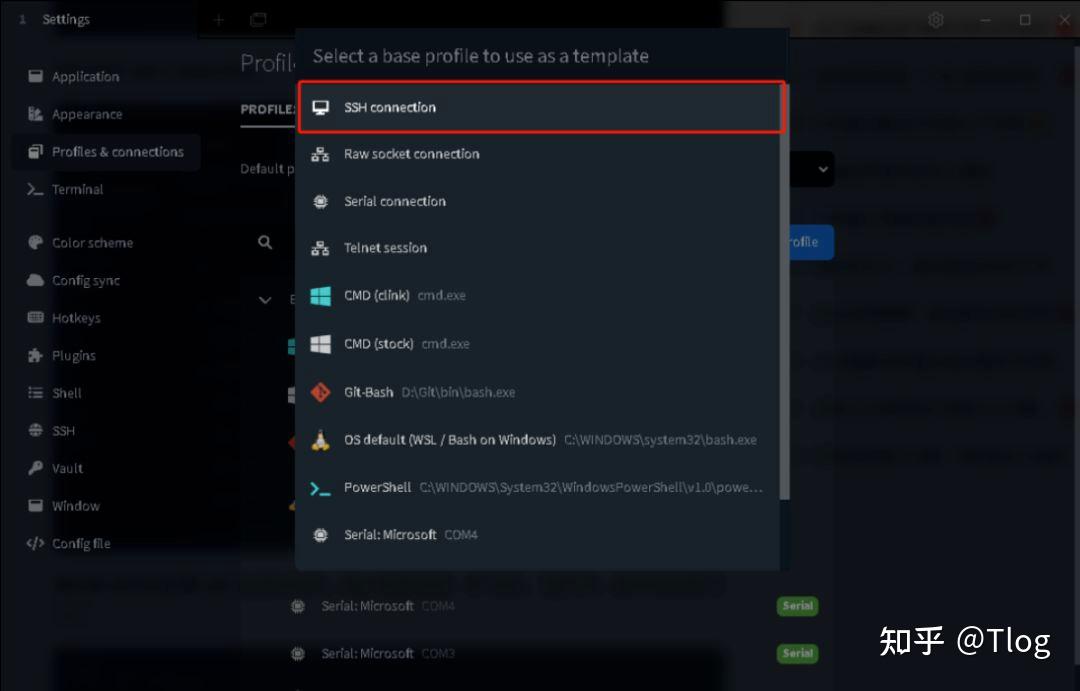Focus the base profile template search field
The width and height of the screenshot is (1080, 691).
[541, 56]
